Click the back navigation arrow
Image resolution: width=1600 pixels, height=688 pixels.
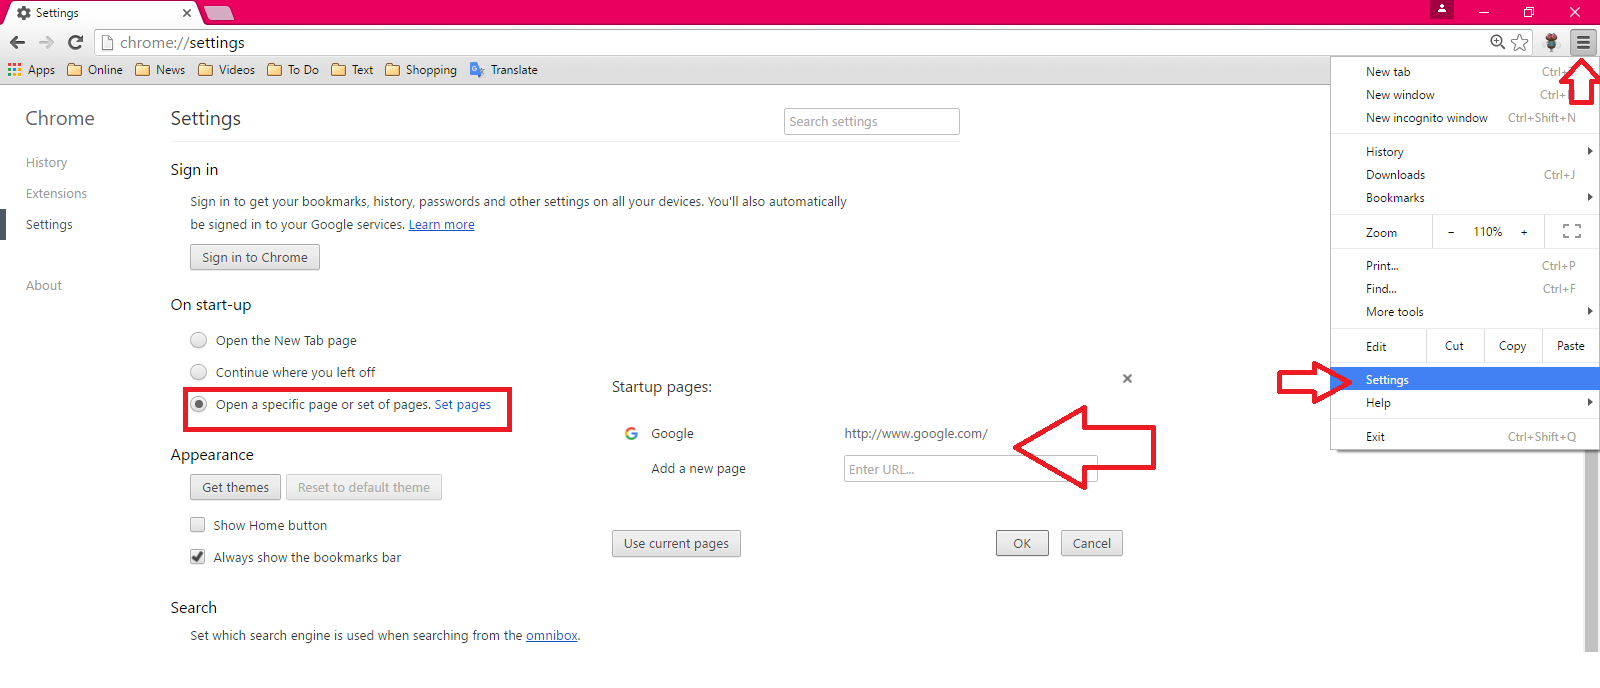point(17,42)
